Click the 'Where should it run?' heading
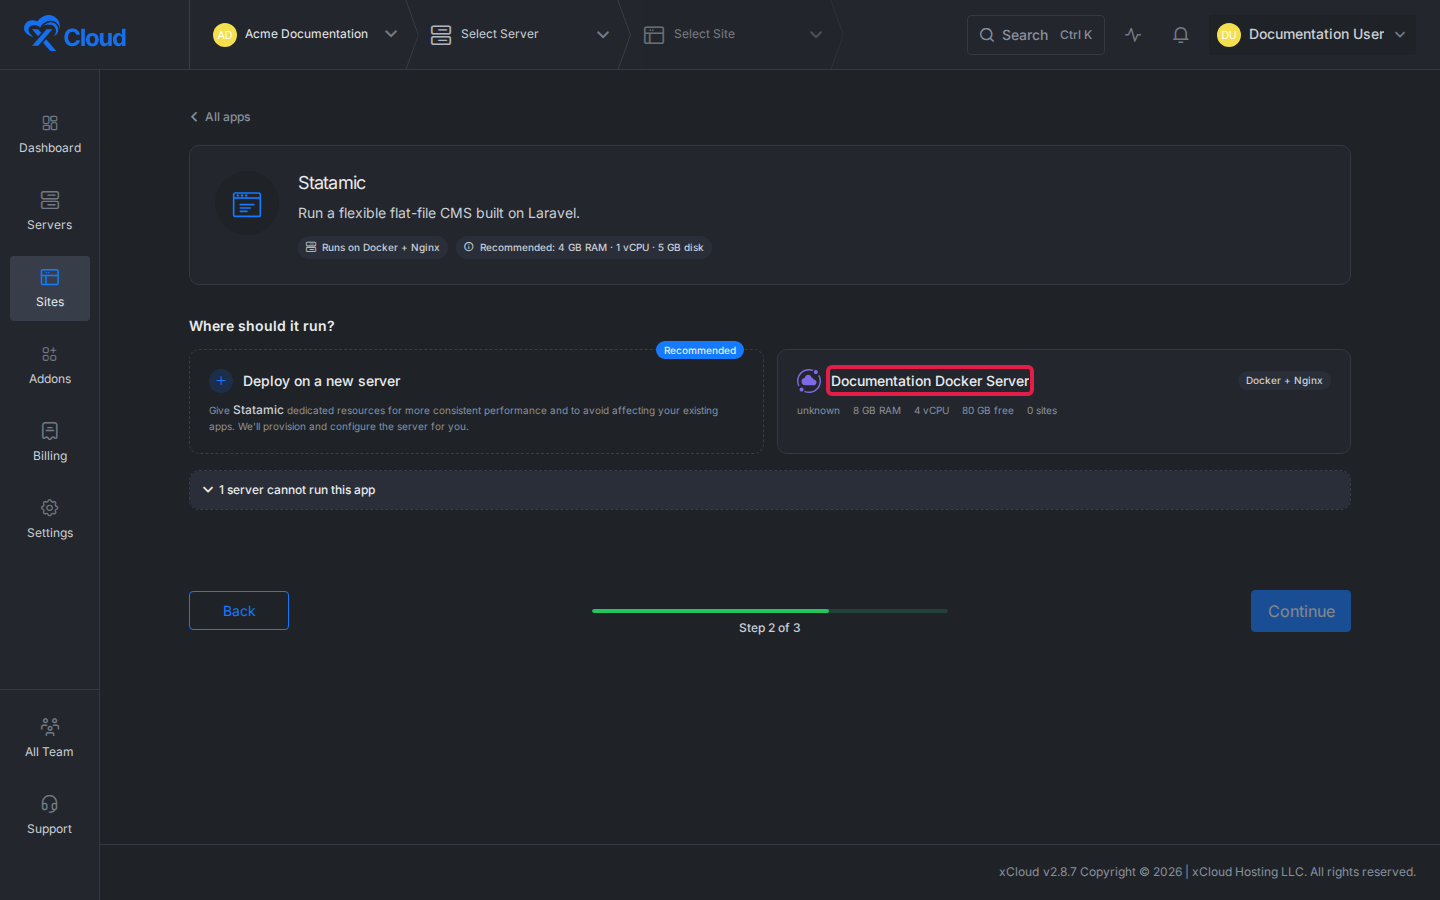 click(x=262, y=326)
